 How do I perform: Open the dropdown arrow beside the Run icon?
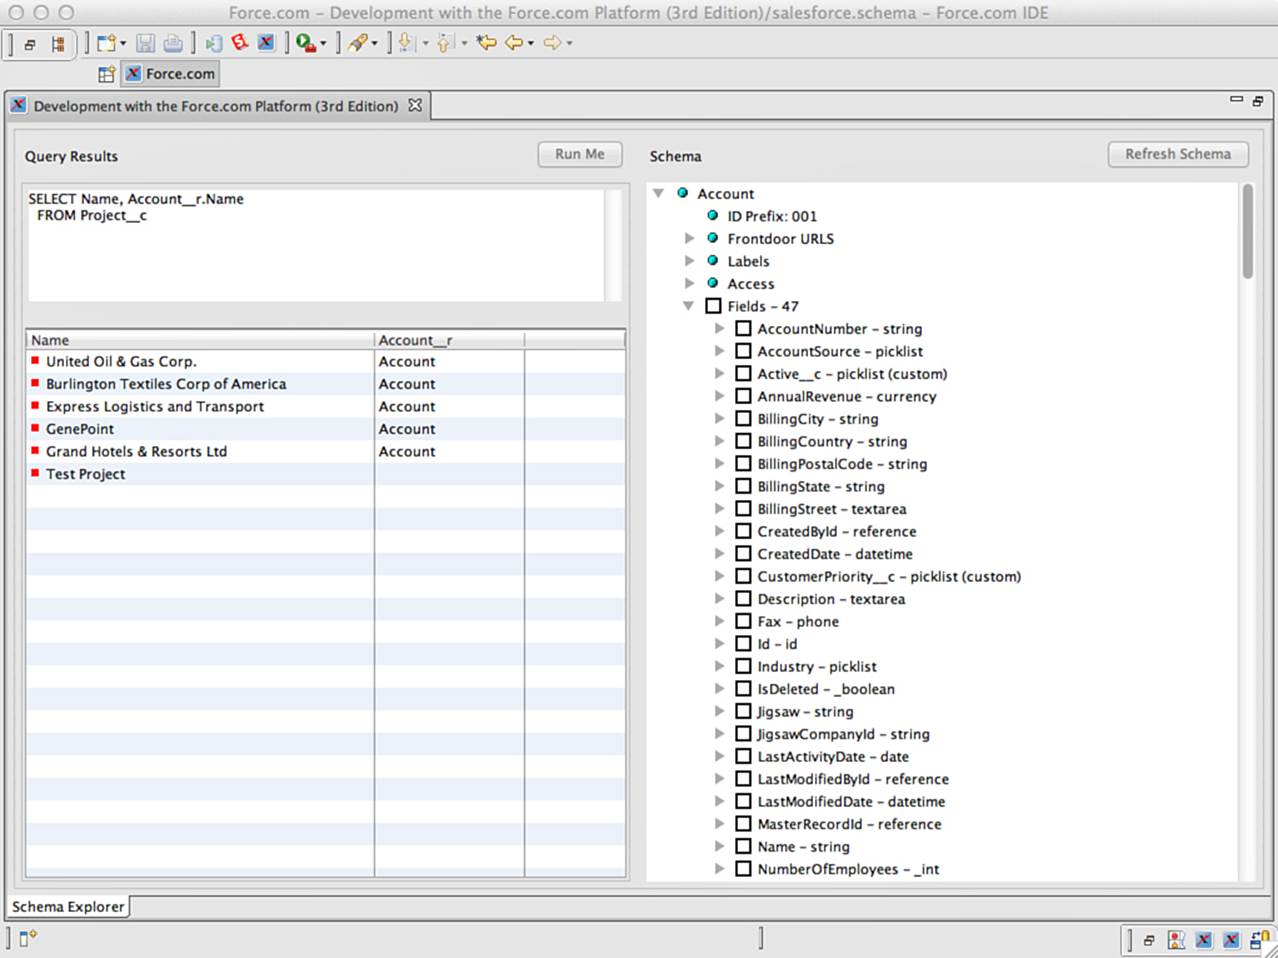322,44
